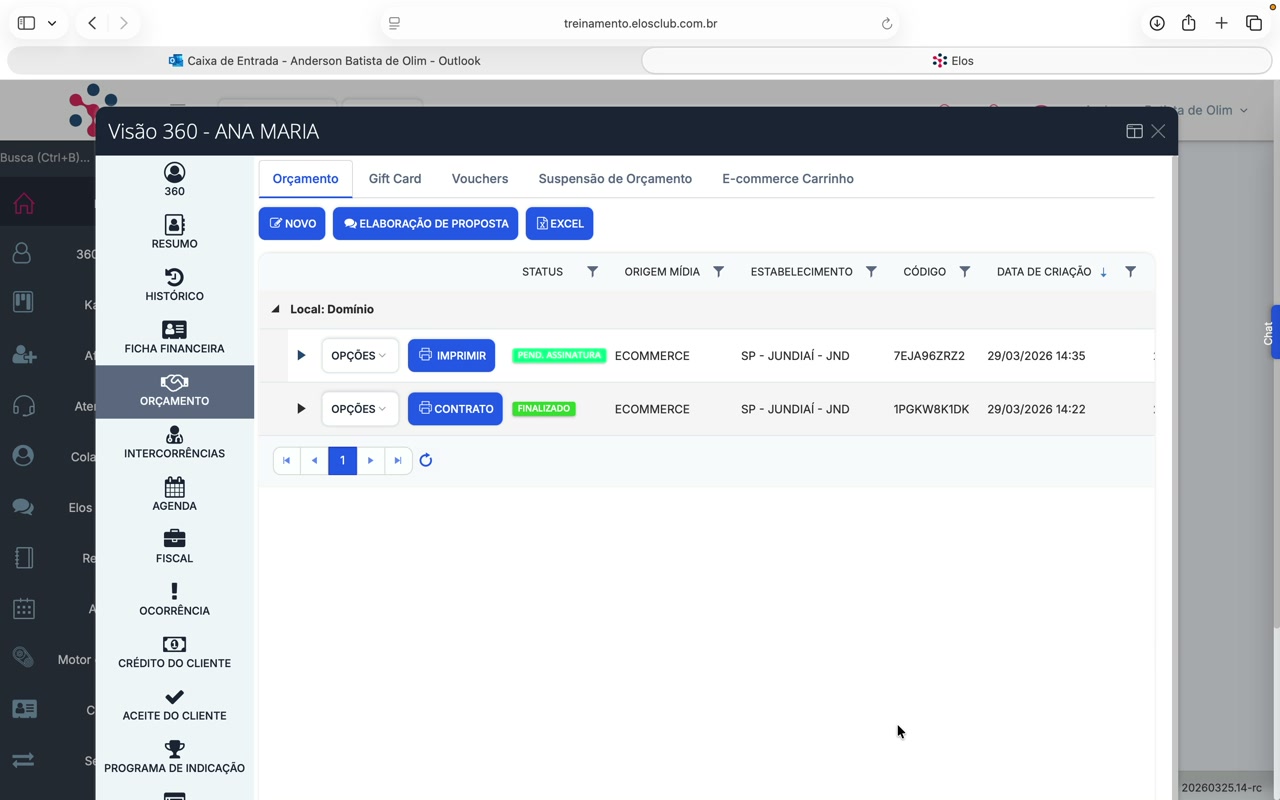Image resolution: width=1280 pixels, height=800 pixels.
Task: Open Programa de Indicação trophy section
Action: [x=174, y=757]
